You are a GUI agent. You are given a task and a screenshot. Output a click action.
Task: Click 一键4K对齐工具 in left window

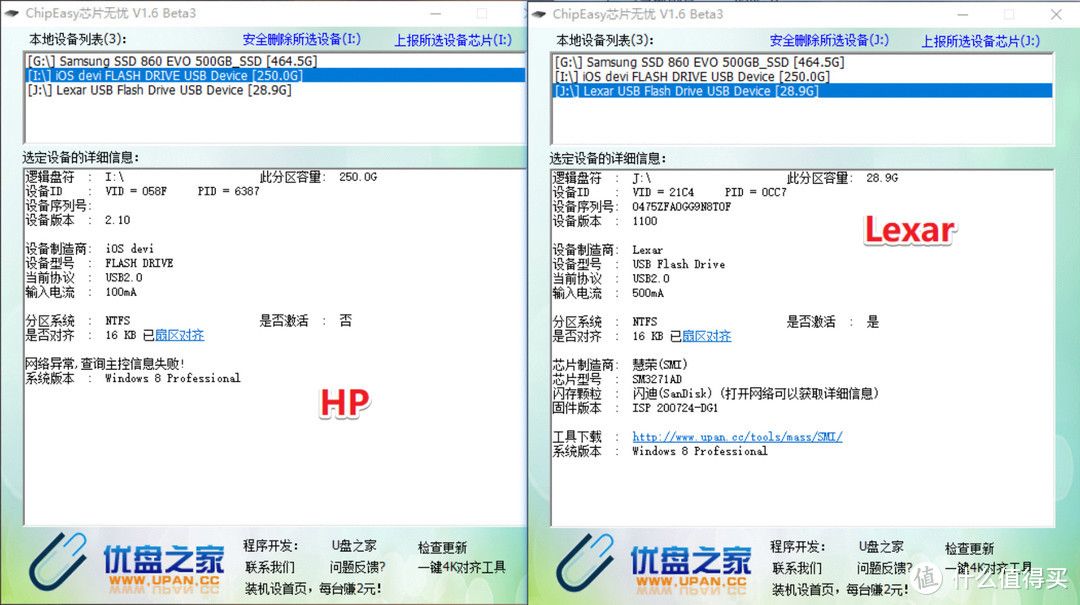461,567
